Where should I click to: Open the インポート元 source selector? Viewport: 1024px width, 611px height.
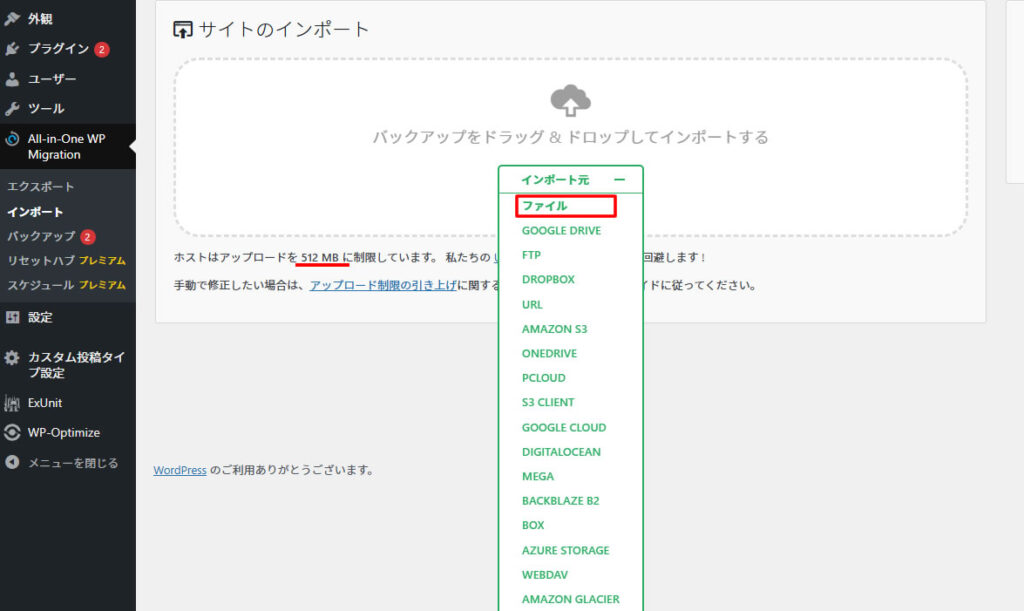click(x=556, y=177)
